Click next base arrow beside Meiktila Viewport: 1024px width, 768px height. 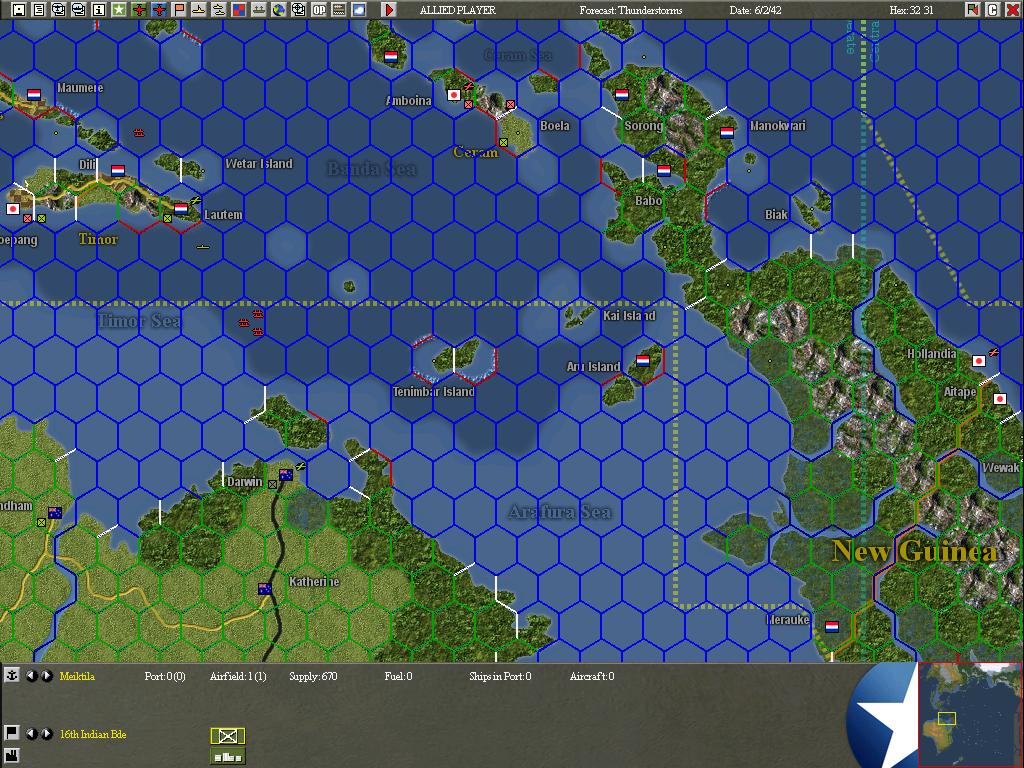46,675
